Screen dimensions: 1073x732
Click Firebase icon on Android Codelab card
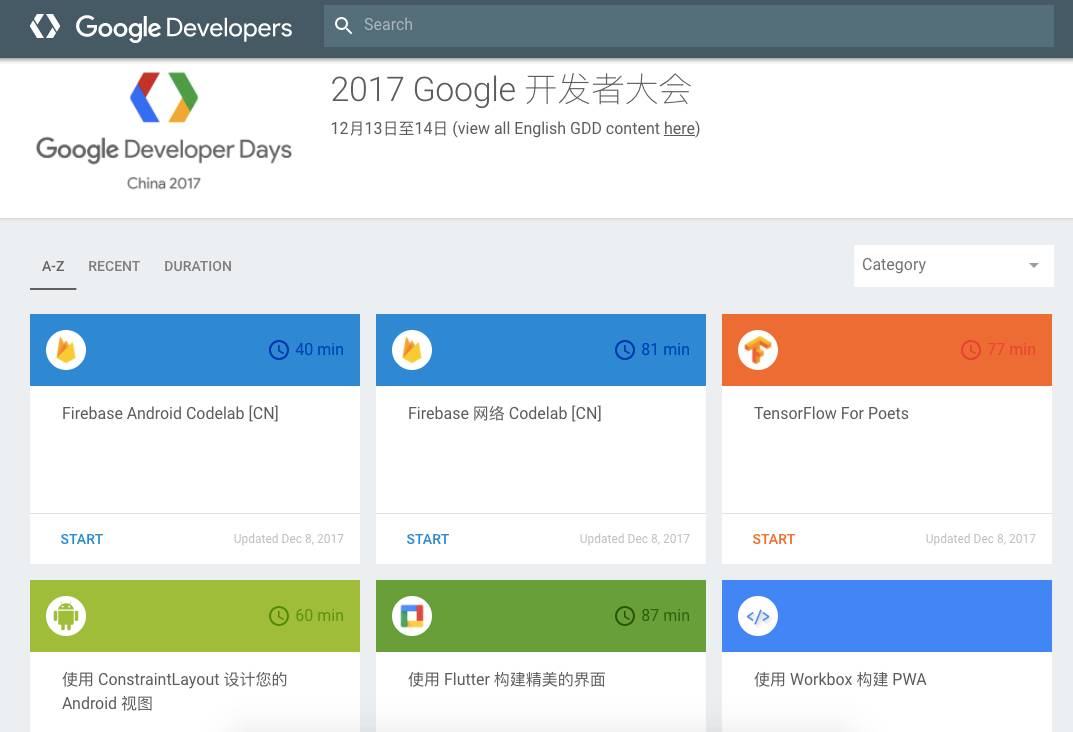66,350
